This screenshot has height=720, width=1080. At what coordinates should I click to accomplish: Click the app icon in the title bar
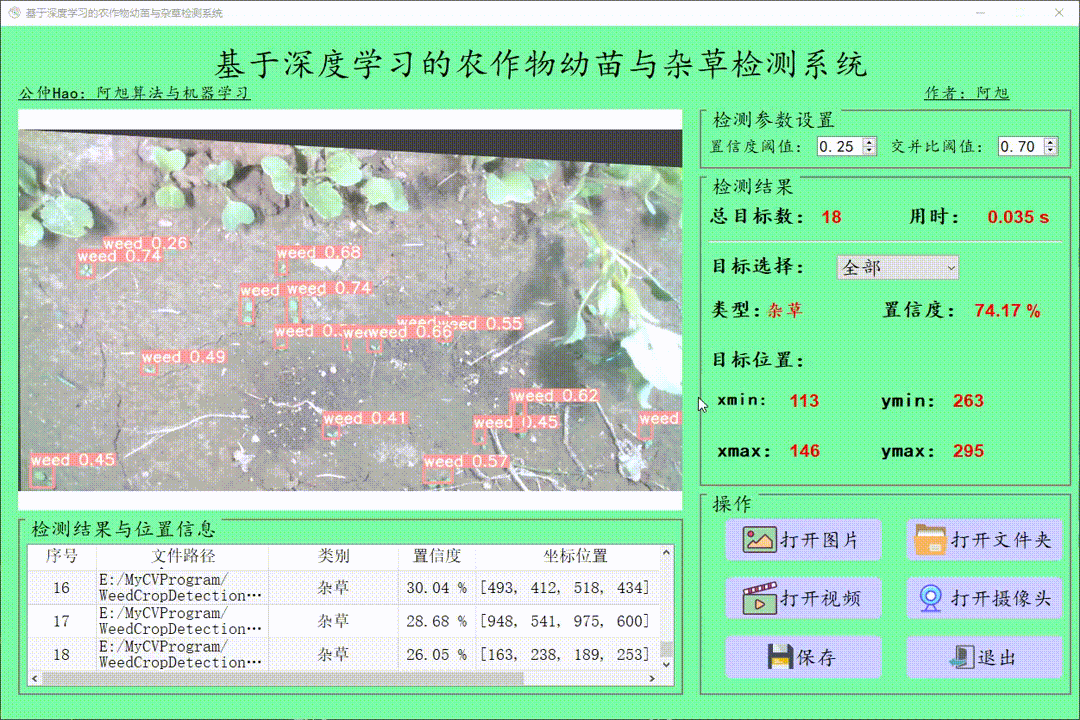[x=13, y=13]
